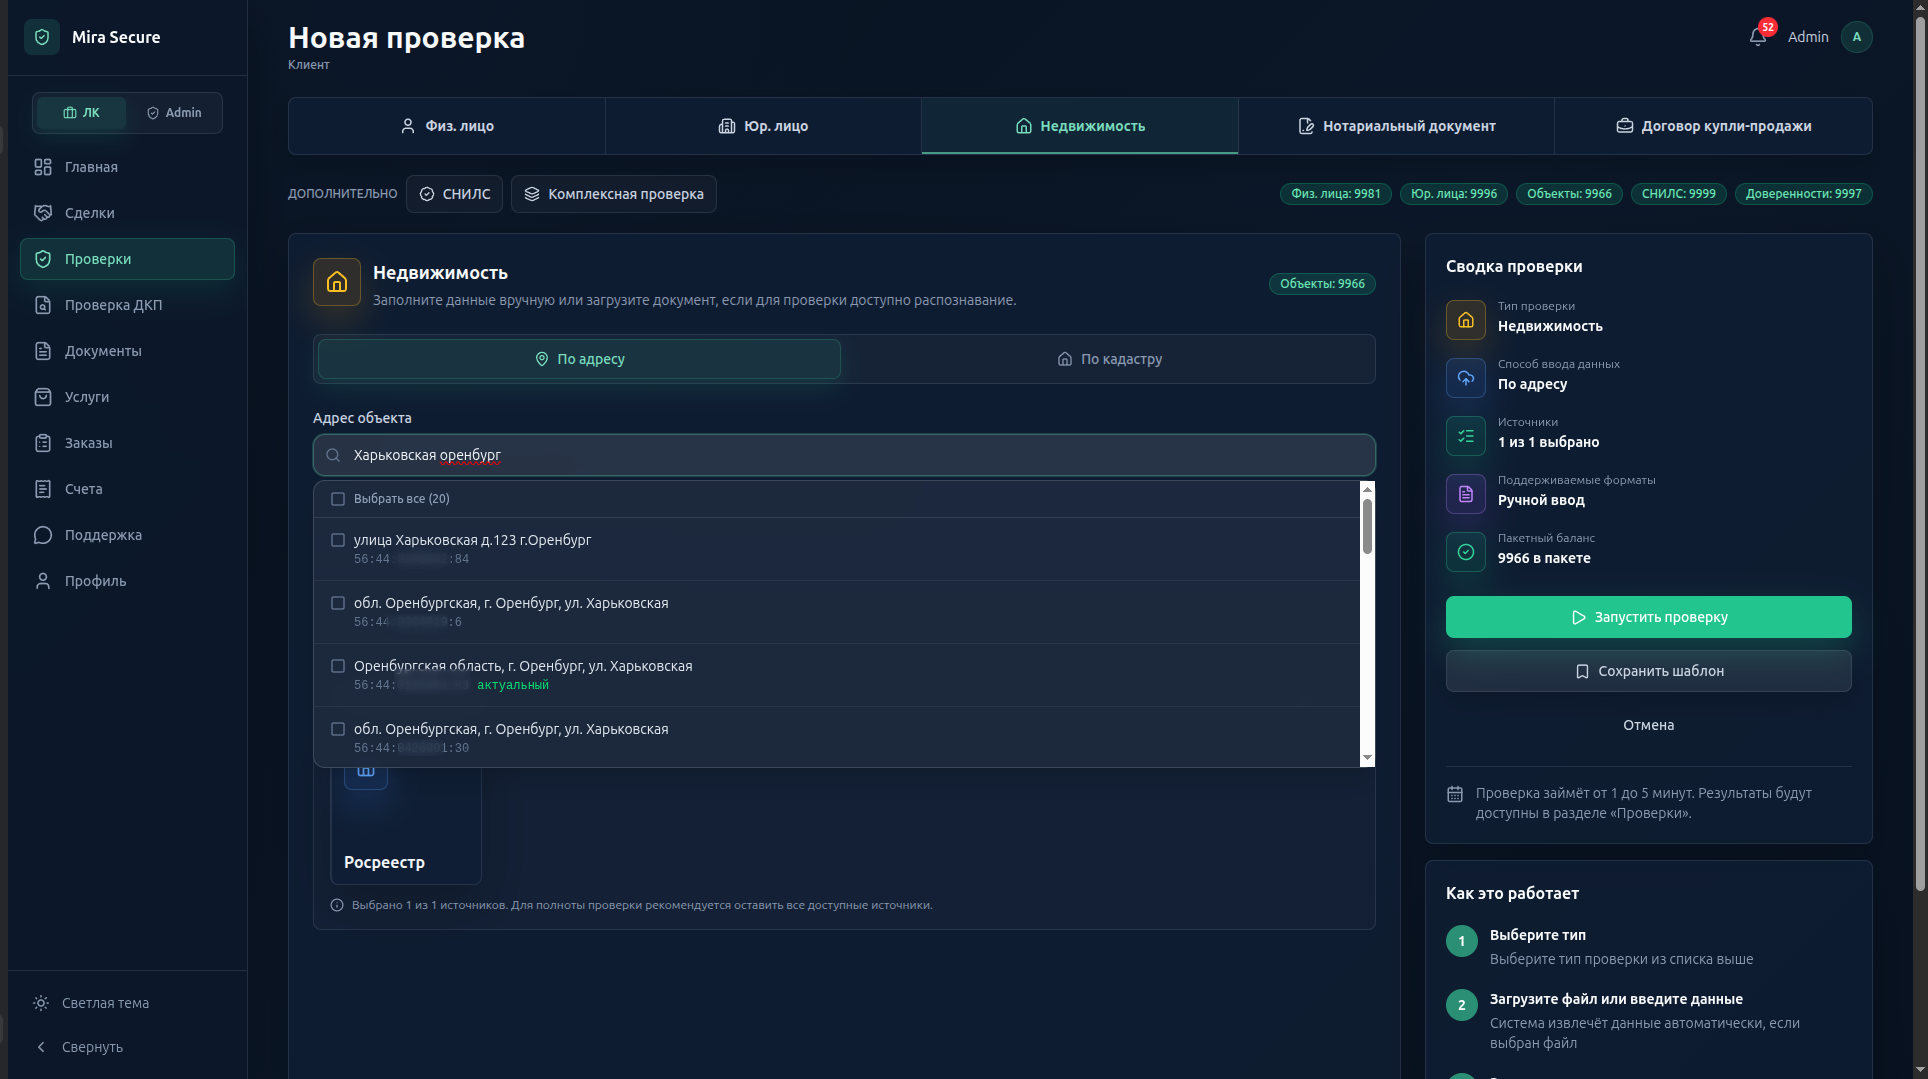1928x1079 pixels.
Task: Open the Договор купли-продажи tab
Action: (1713, 126)
